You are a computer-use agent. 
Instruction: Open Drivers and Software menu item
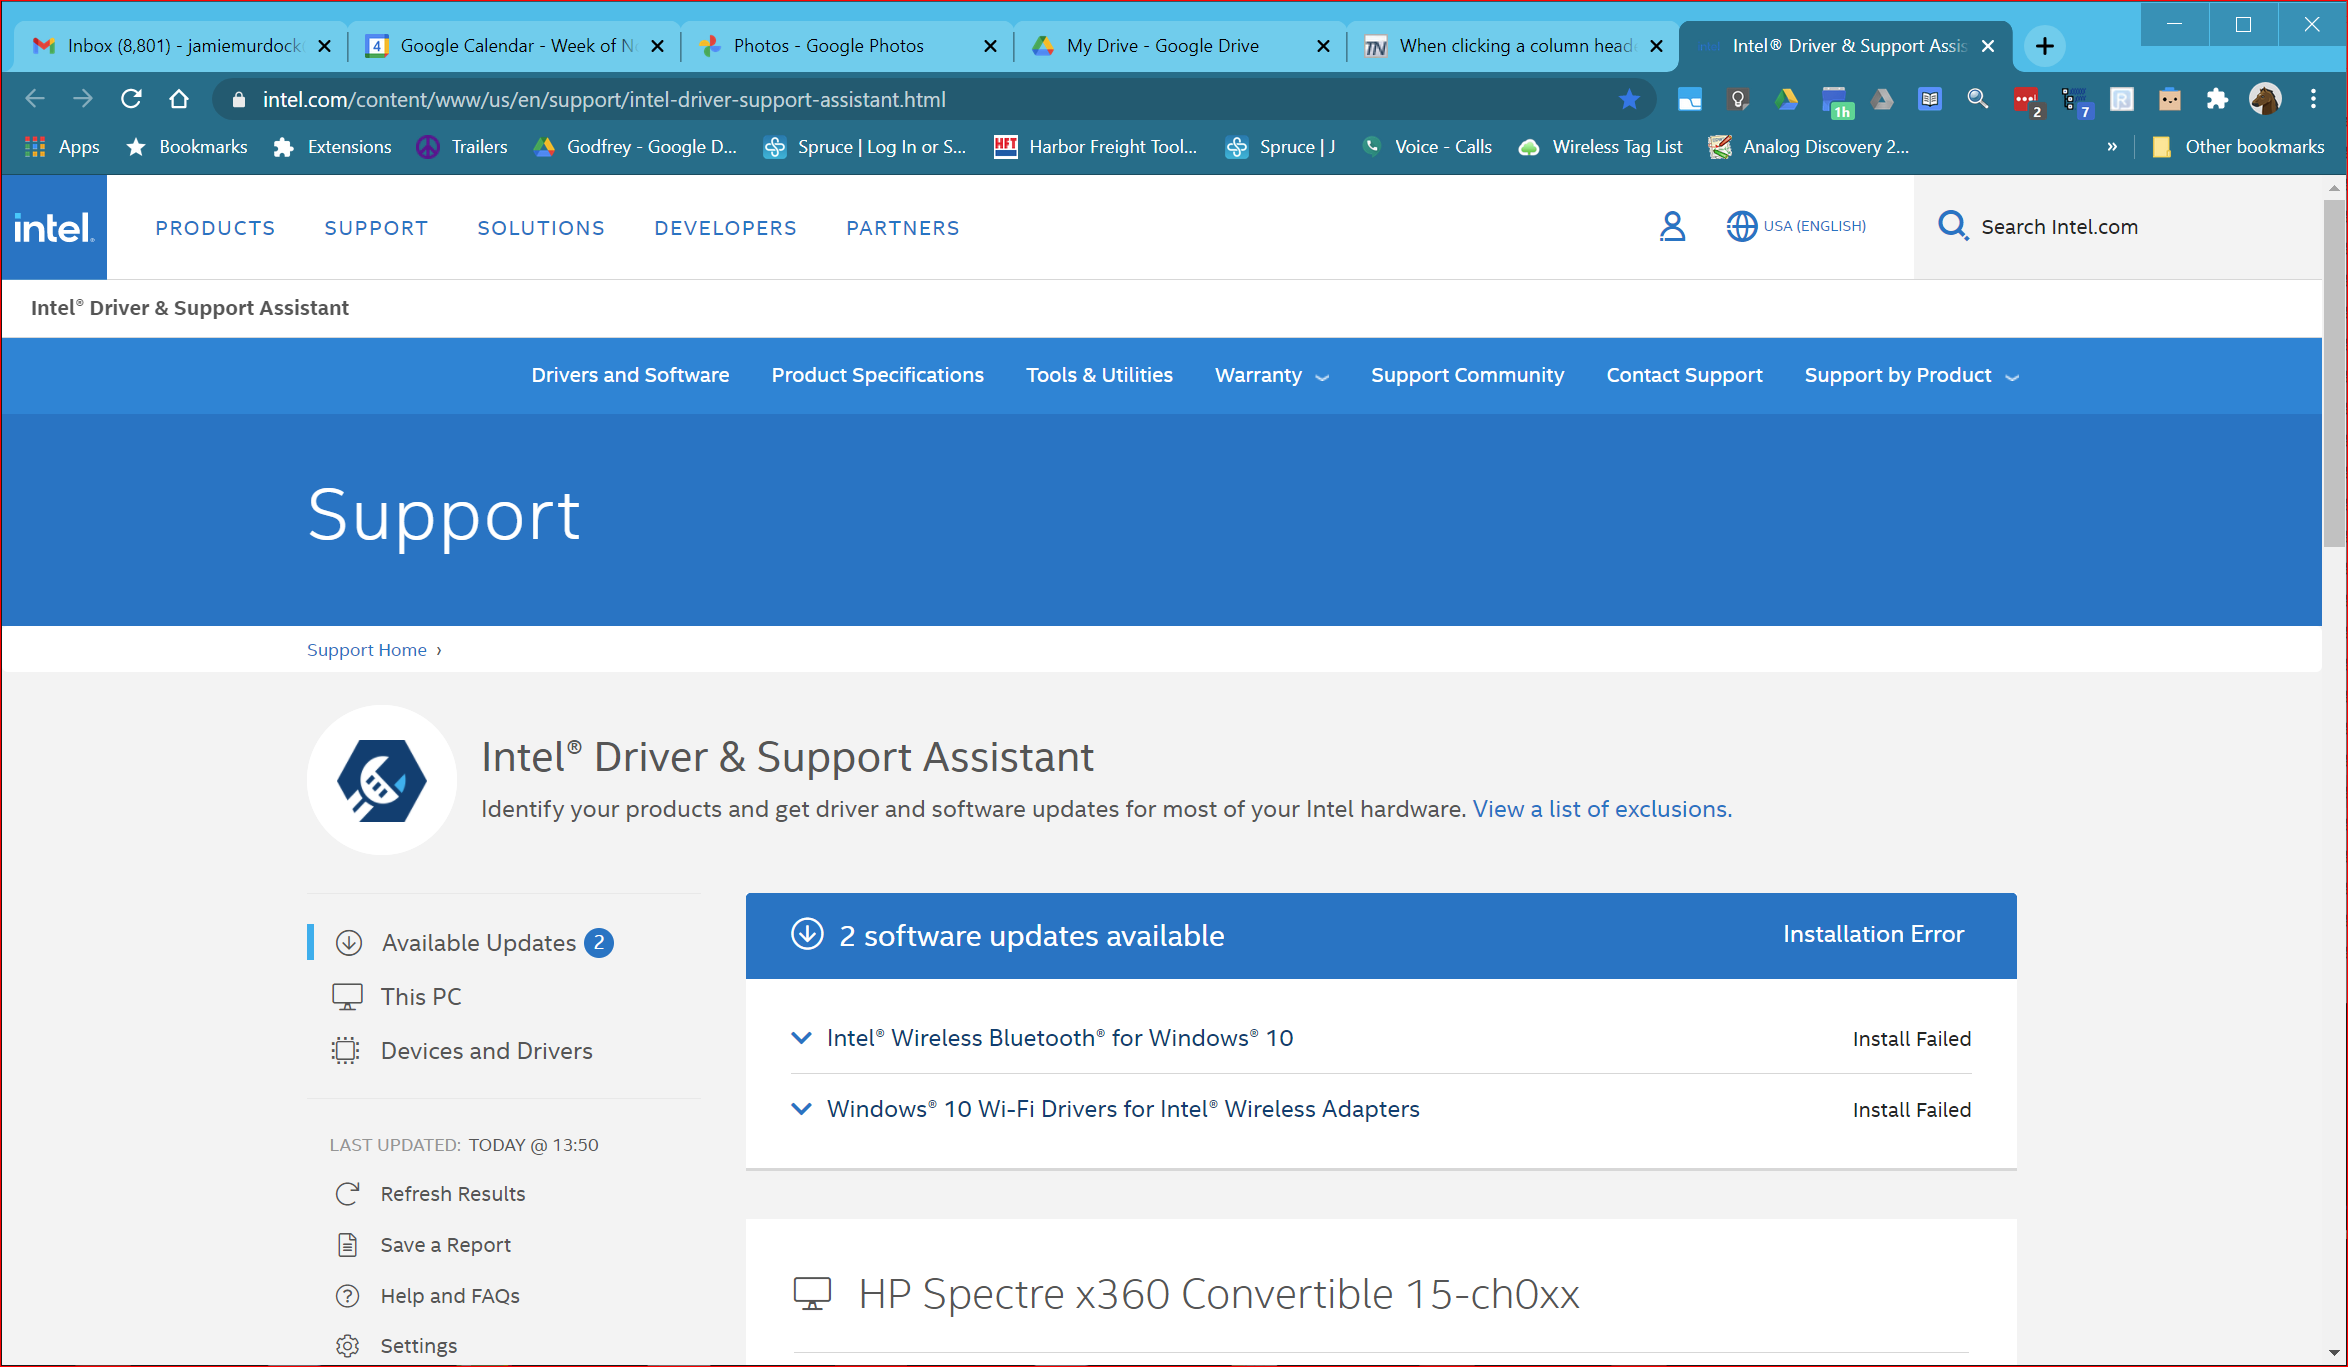(630, 375)
